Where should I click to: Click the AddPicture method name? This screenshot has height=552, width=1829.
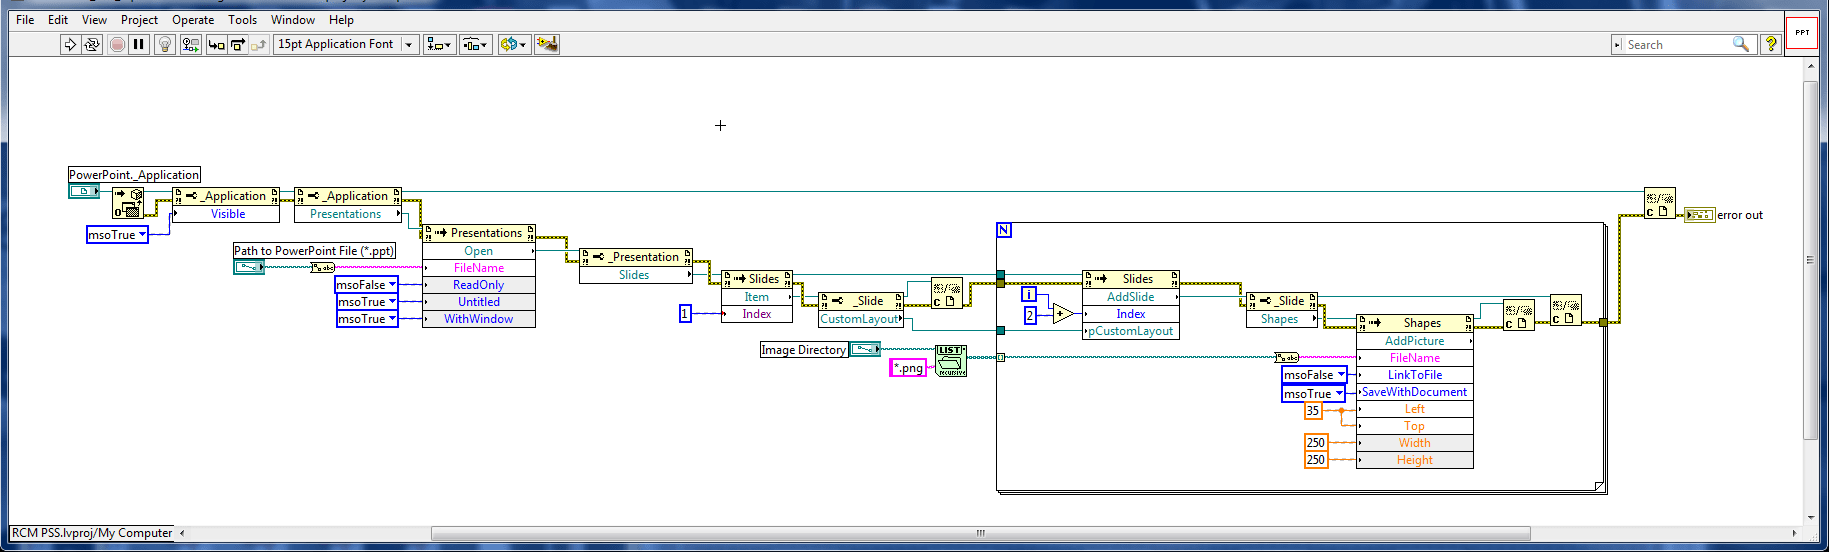1414,341
